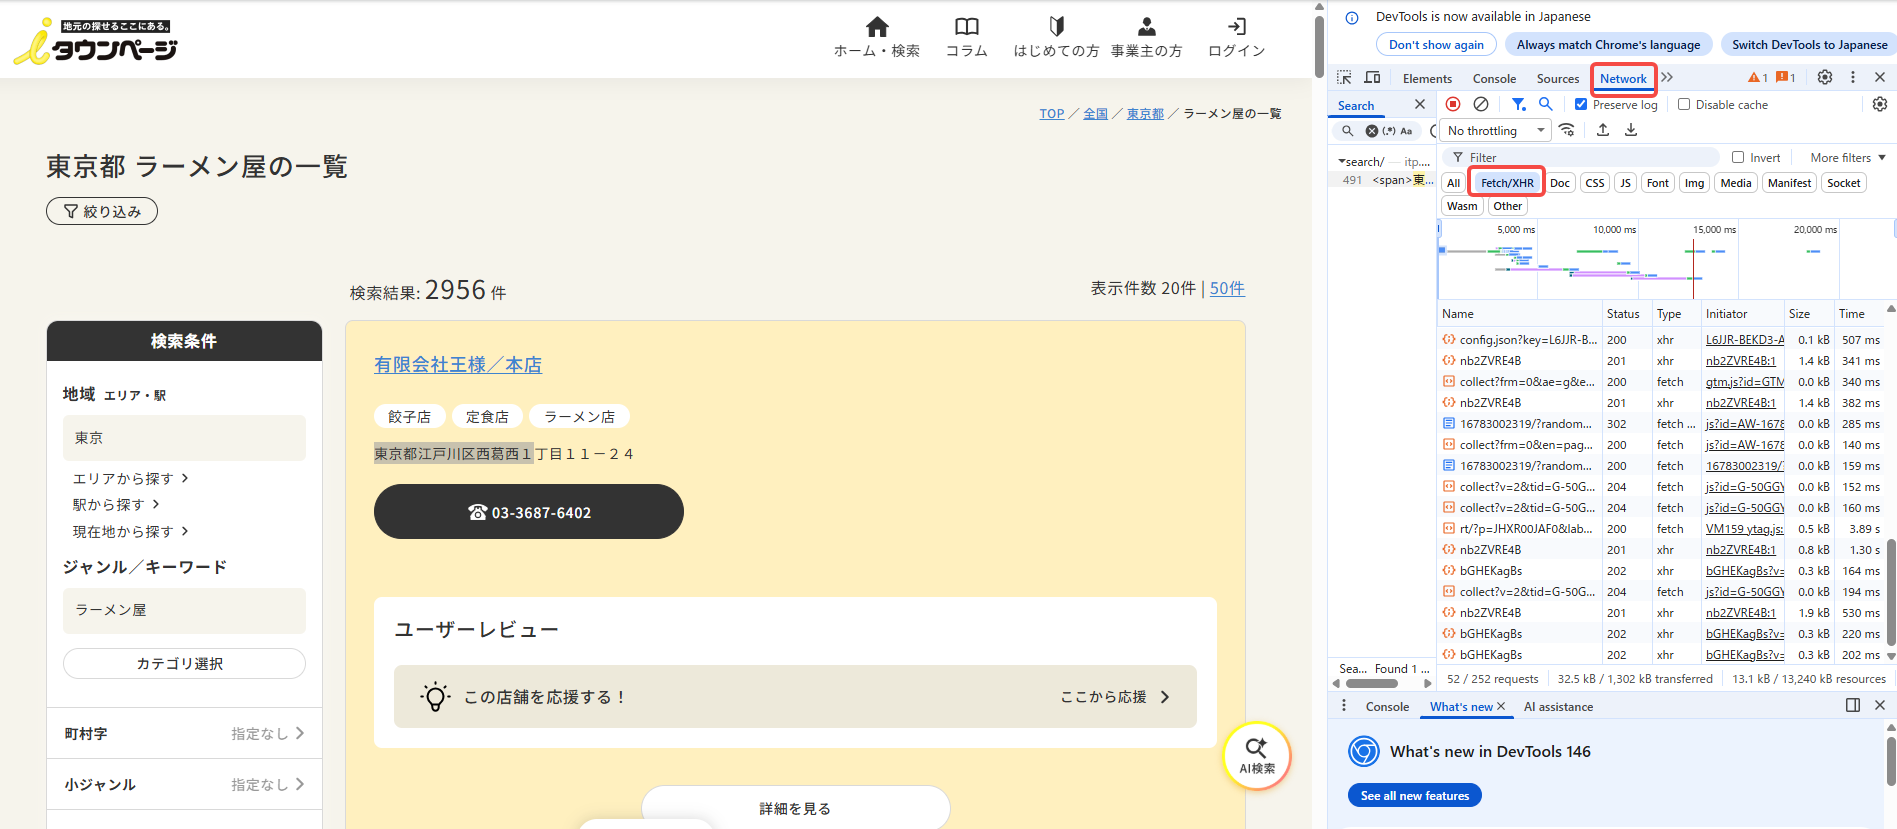The image size is (1897, 829).
Task: Click the import HAR upload icon
Action: (1603, 130)
